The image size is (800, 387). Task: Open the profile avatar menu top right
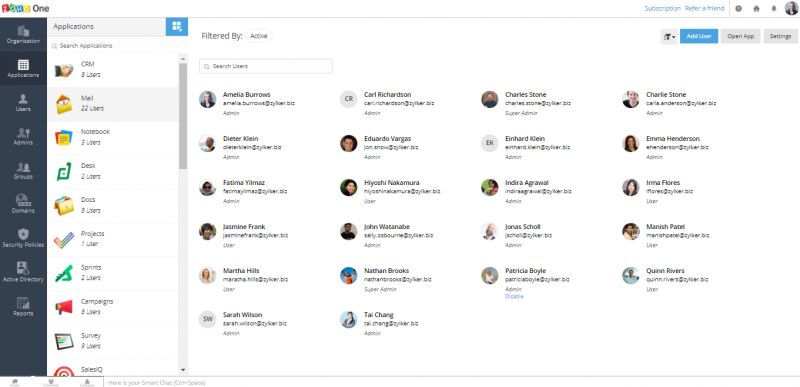[x=791, y=9]
